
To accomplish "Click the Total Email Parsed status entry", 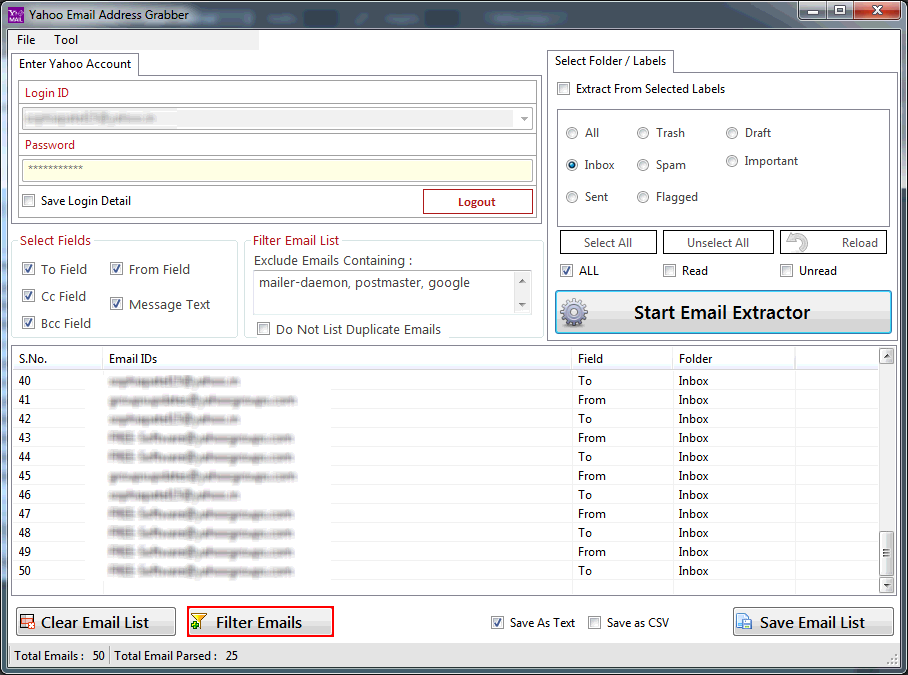I will pyautogui.click(x=176, y=655).
